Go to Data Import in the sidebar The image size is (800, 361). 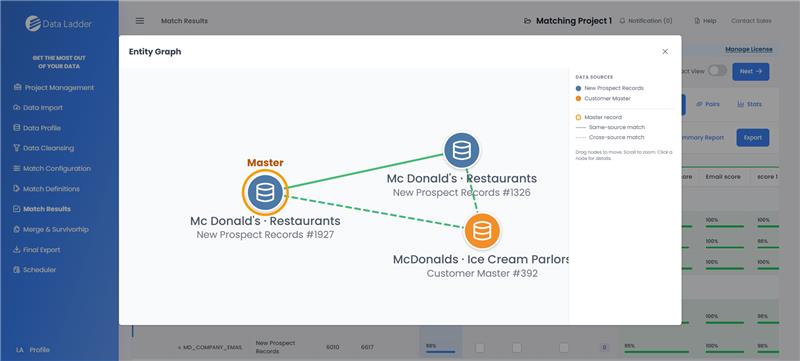38,108
